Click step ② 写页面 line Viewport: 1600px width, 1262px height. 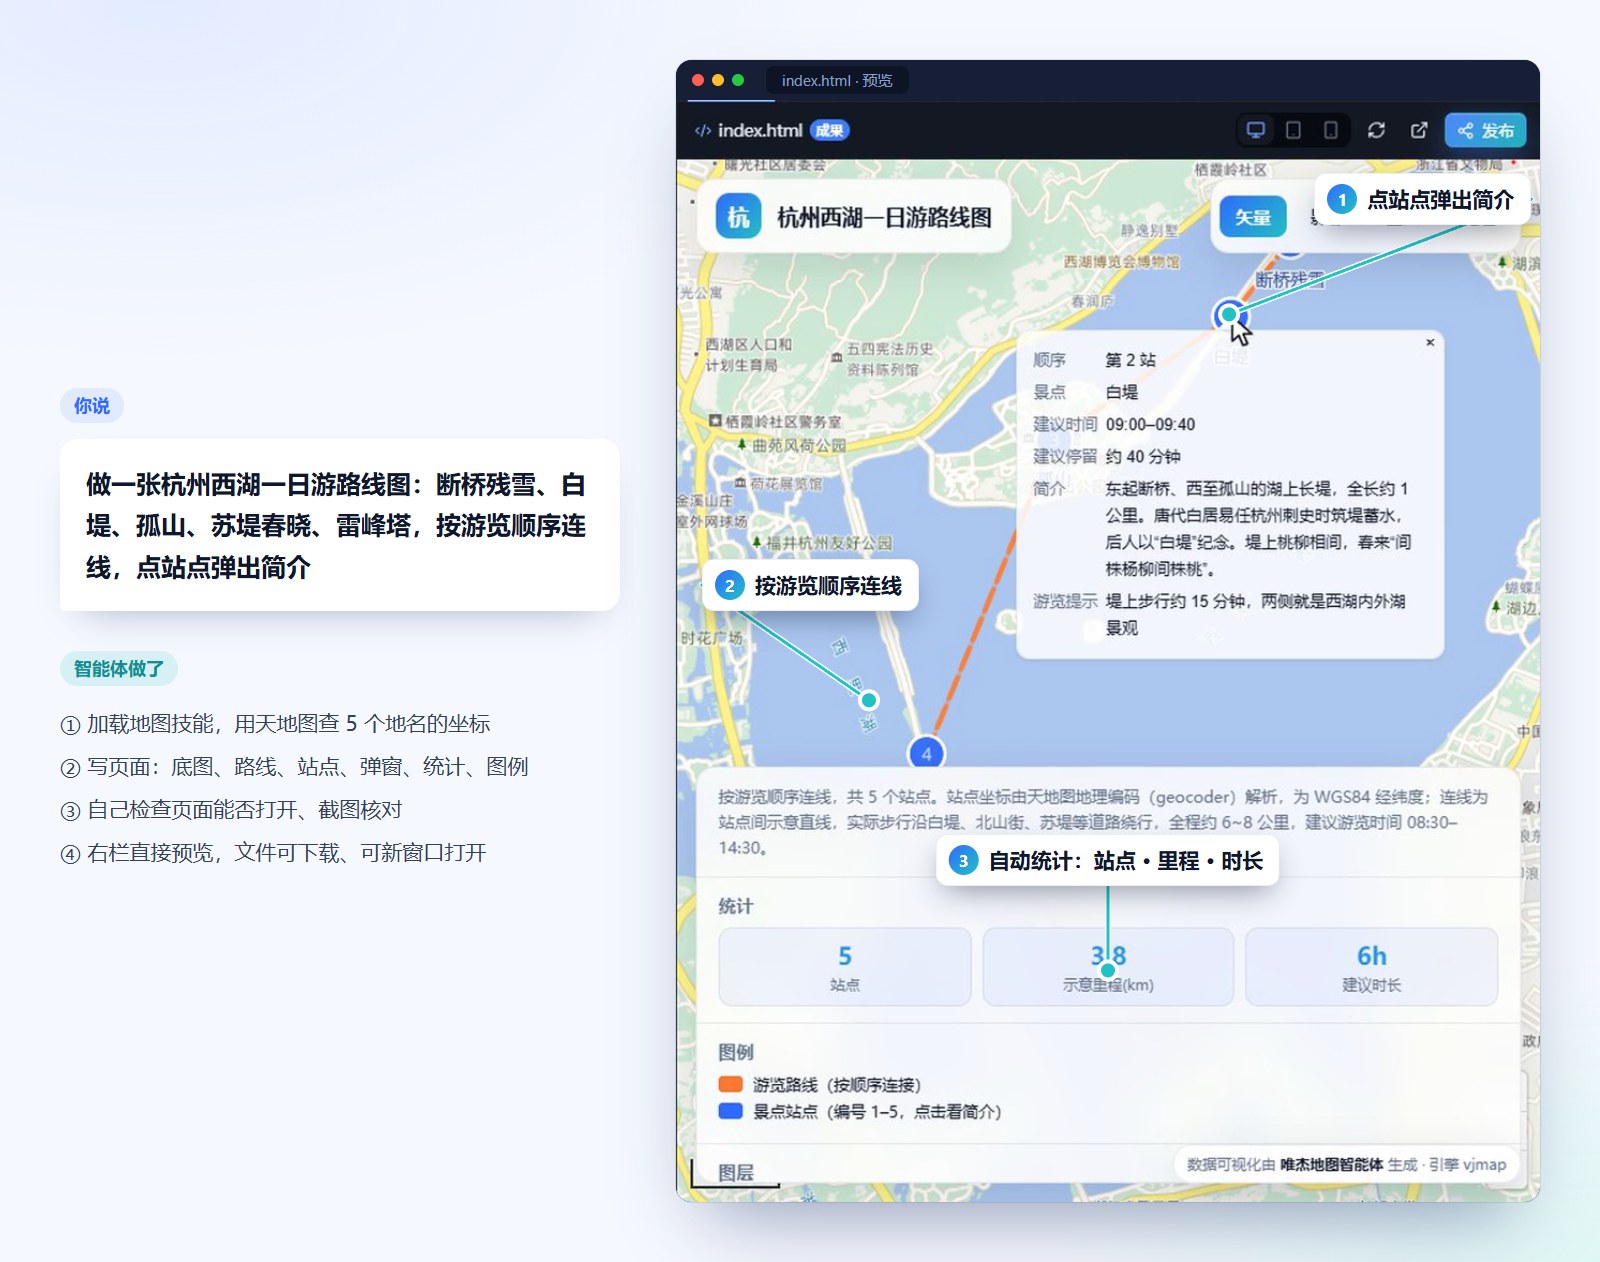coord(295,767)
